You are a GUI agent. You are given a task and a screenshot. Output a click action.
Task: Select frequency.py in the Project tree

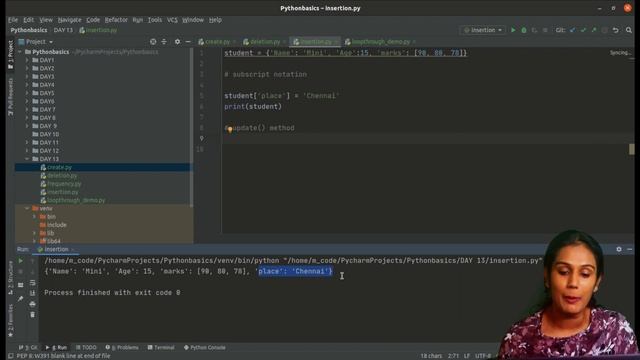(64, 184)
